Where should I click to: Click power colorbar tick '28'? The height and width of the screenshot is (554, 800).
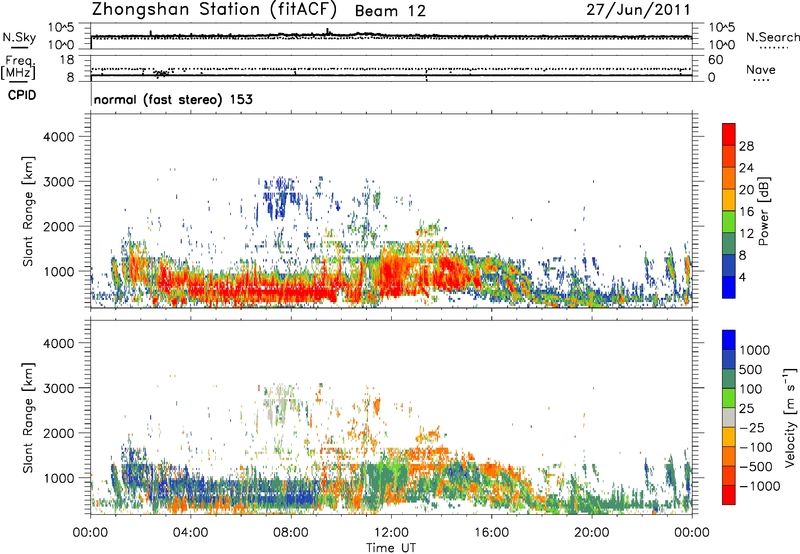tap(746, 146)
